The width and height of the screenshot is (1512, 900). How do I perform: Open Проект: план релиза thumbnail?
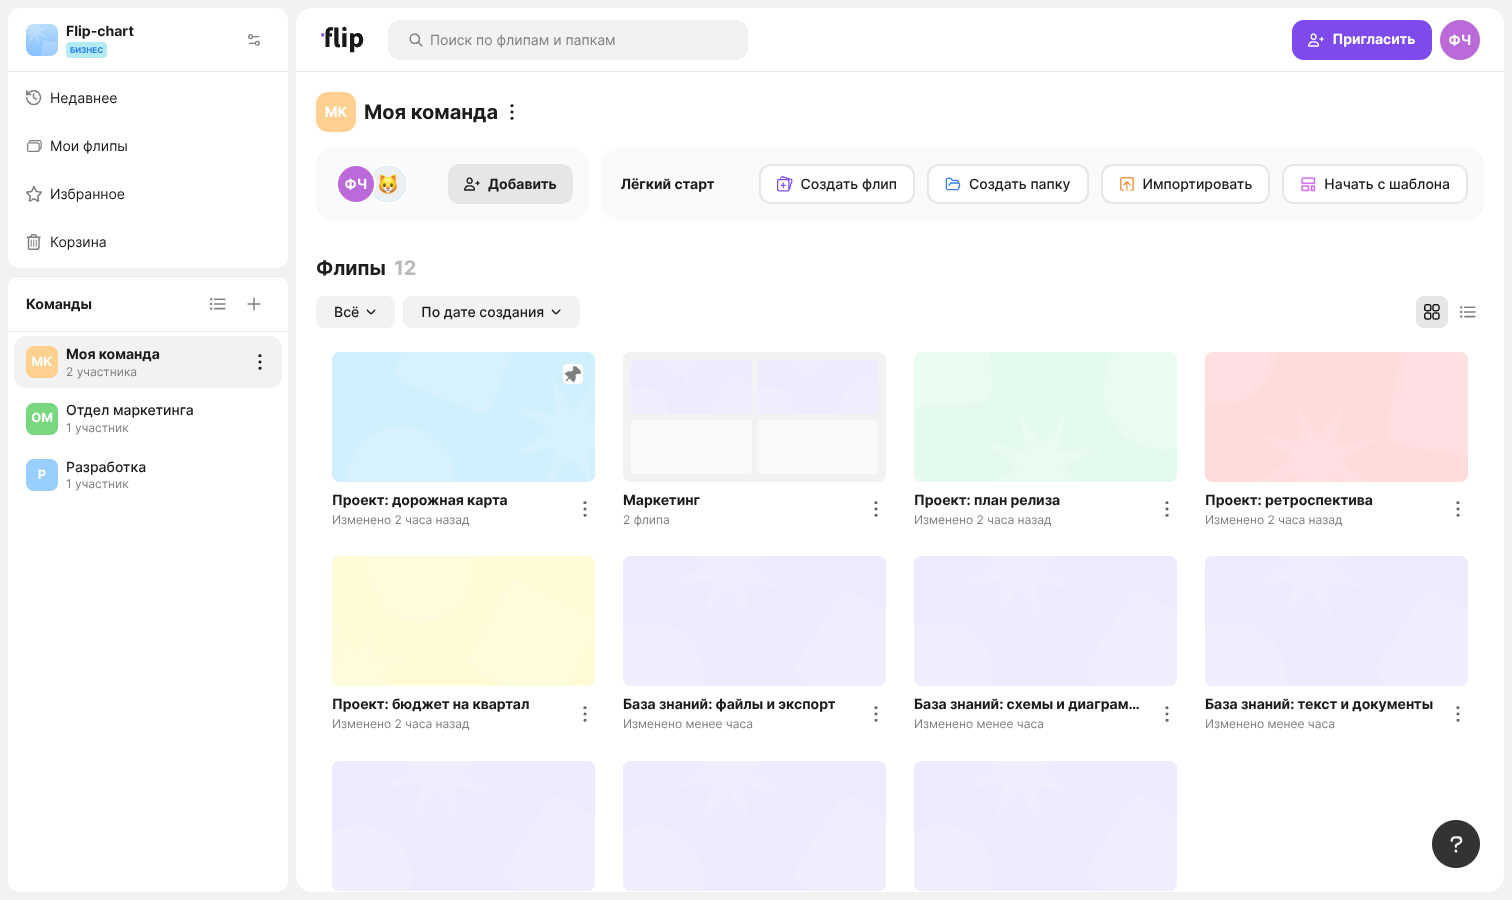click(x=1045, y=417)
